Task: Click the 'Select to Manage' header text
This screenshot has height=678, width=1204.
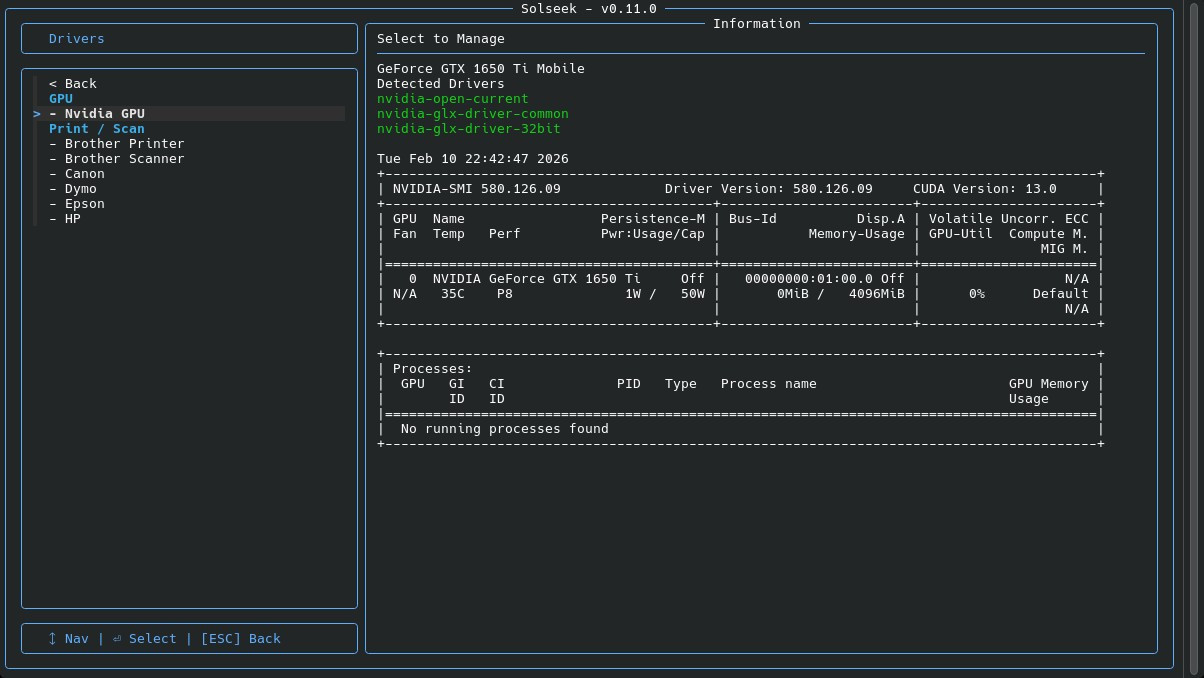Action: tap(440, 39)
